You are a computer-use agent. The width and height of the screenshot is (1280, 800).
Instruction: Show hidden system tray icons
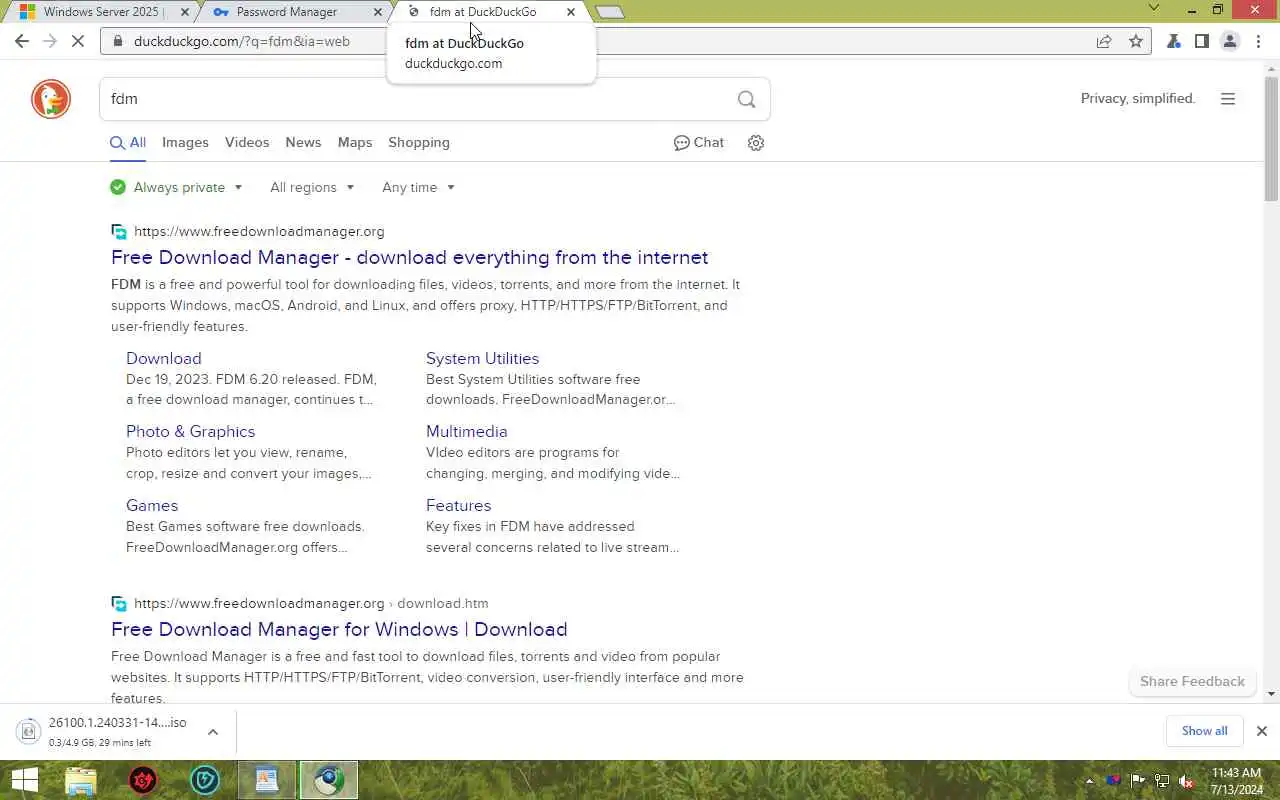coord(1090,781)
